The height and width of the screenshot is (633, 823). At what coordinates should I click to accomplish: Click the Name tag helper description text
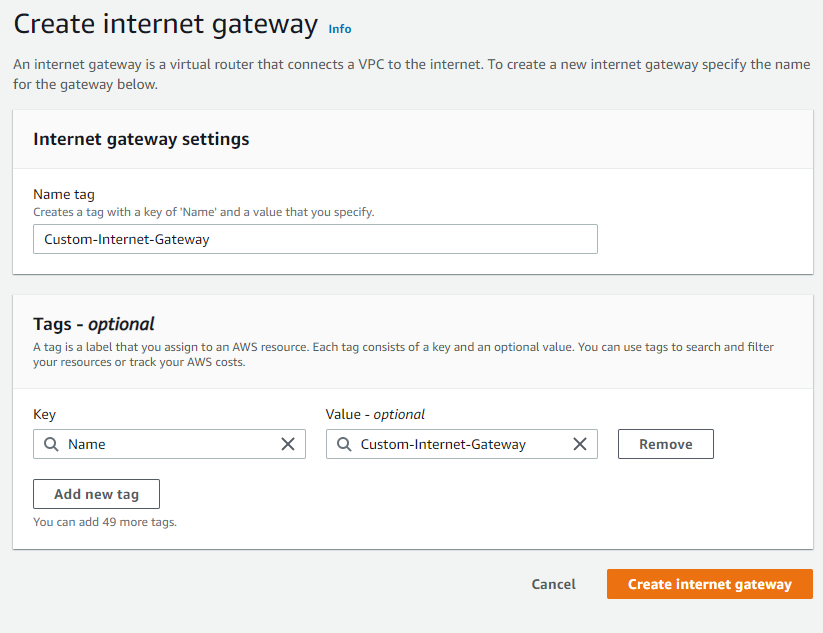[204, 212]
